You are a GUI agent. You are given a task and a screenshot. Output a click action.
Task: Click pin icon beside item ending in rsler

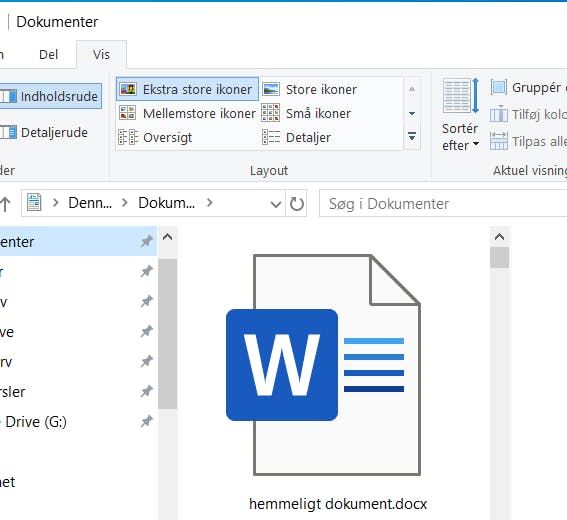[x=146, y=391]
